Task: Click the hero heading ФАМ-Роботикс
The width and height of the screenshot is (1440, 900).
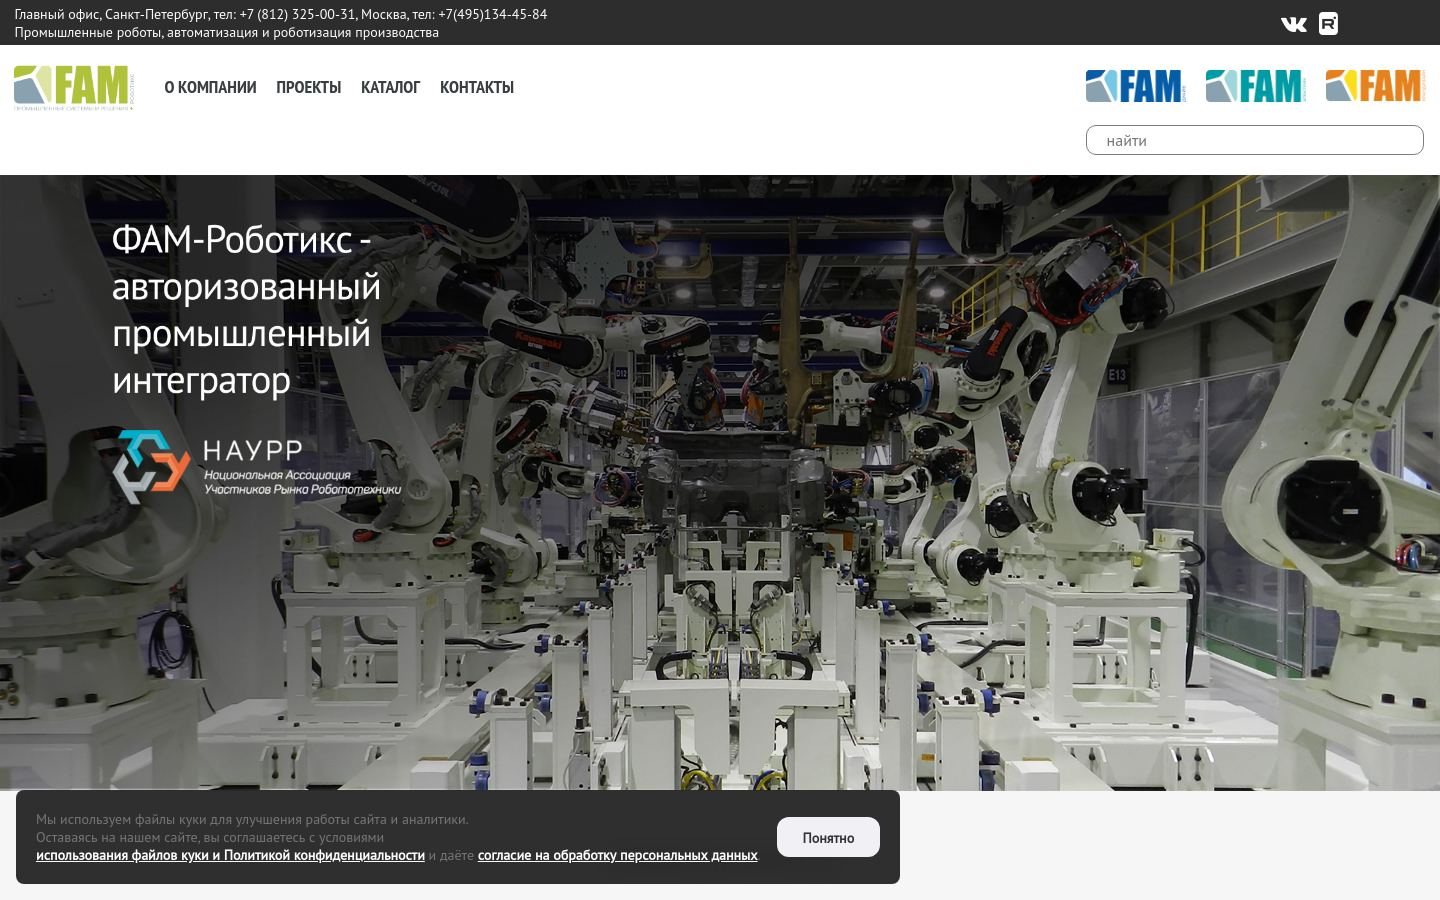Action: coord(246,310)
